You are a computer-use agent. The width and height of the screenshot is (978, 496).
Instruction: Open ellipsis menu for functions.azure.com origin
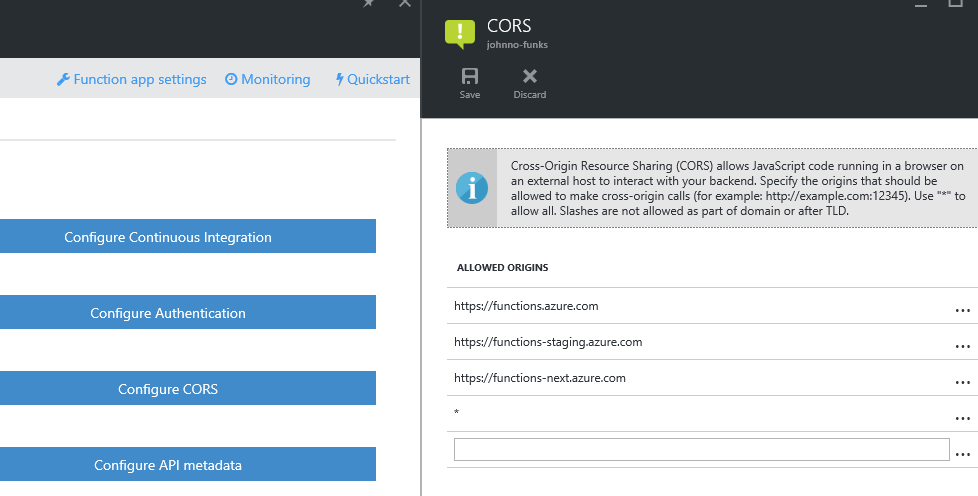point(962,310)
